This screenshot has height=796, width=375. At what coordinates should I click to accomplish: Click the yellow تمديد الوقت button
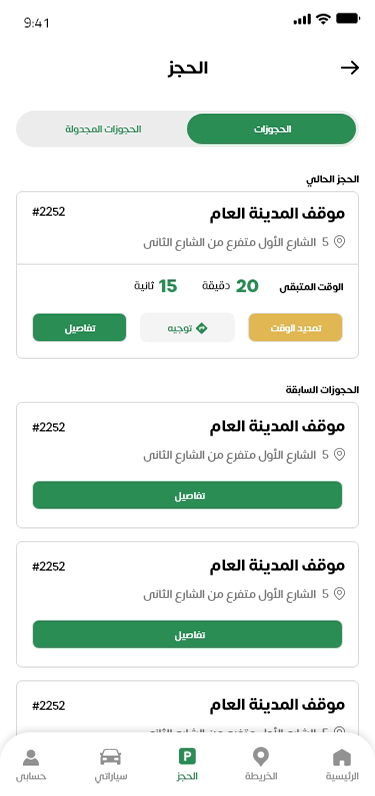[295, 327]
